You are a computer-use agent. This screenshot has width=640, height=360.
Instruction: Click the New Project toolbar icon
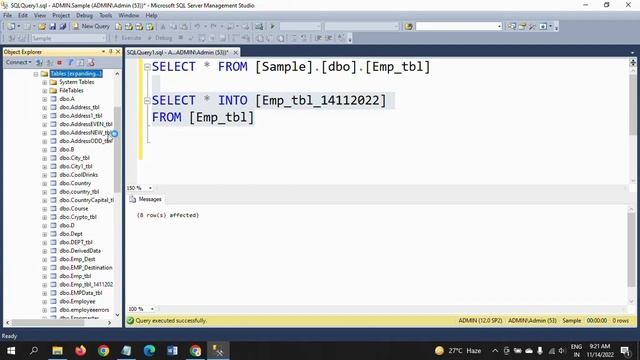click(11, 27)
